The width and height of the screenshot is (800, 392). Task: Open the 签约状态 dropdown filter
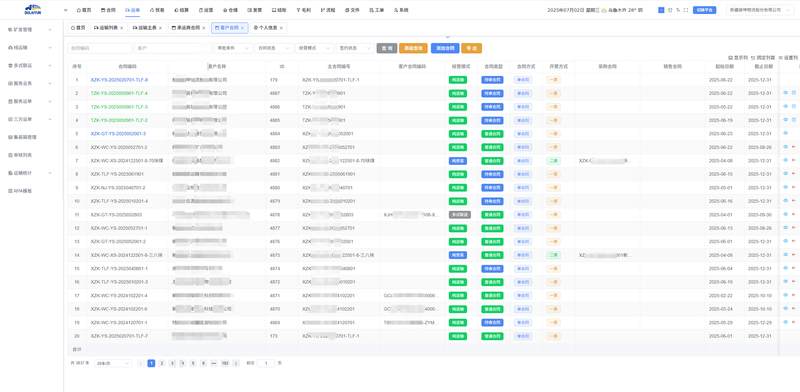(355, 48)
